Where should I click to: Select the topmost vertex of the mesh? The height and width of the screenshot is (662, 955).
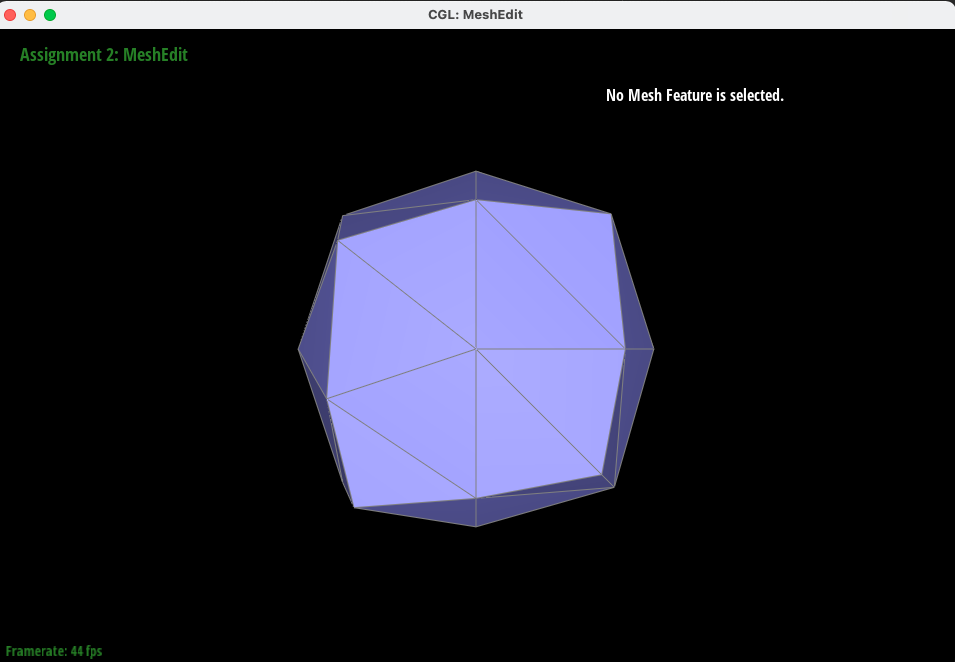[476, 172]
